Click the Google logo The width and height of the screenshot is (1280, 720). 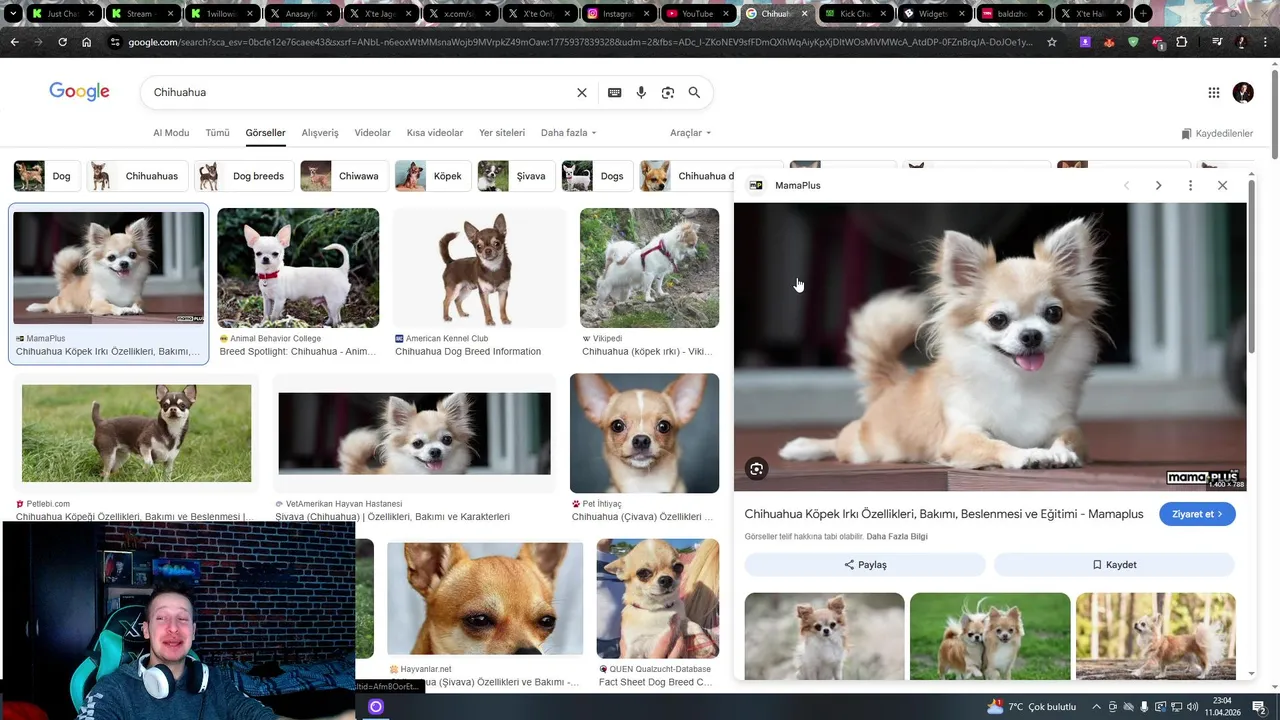79,92
